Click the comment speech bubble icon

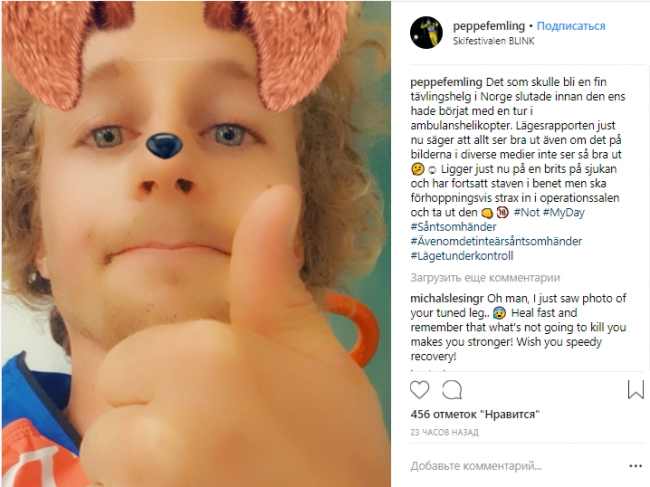point(452,389)
